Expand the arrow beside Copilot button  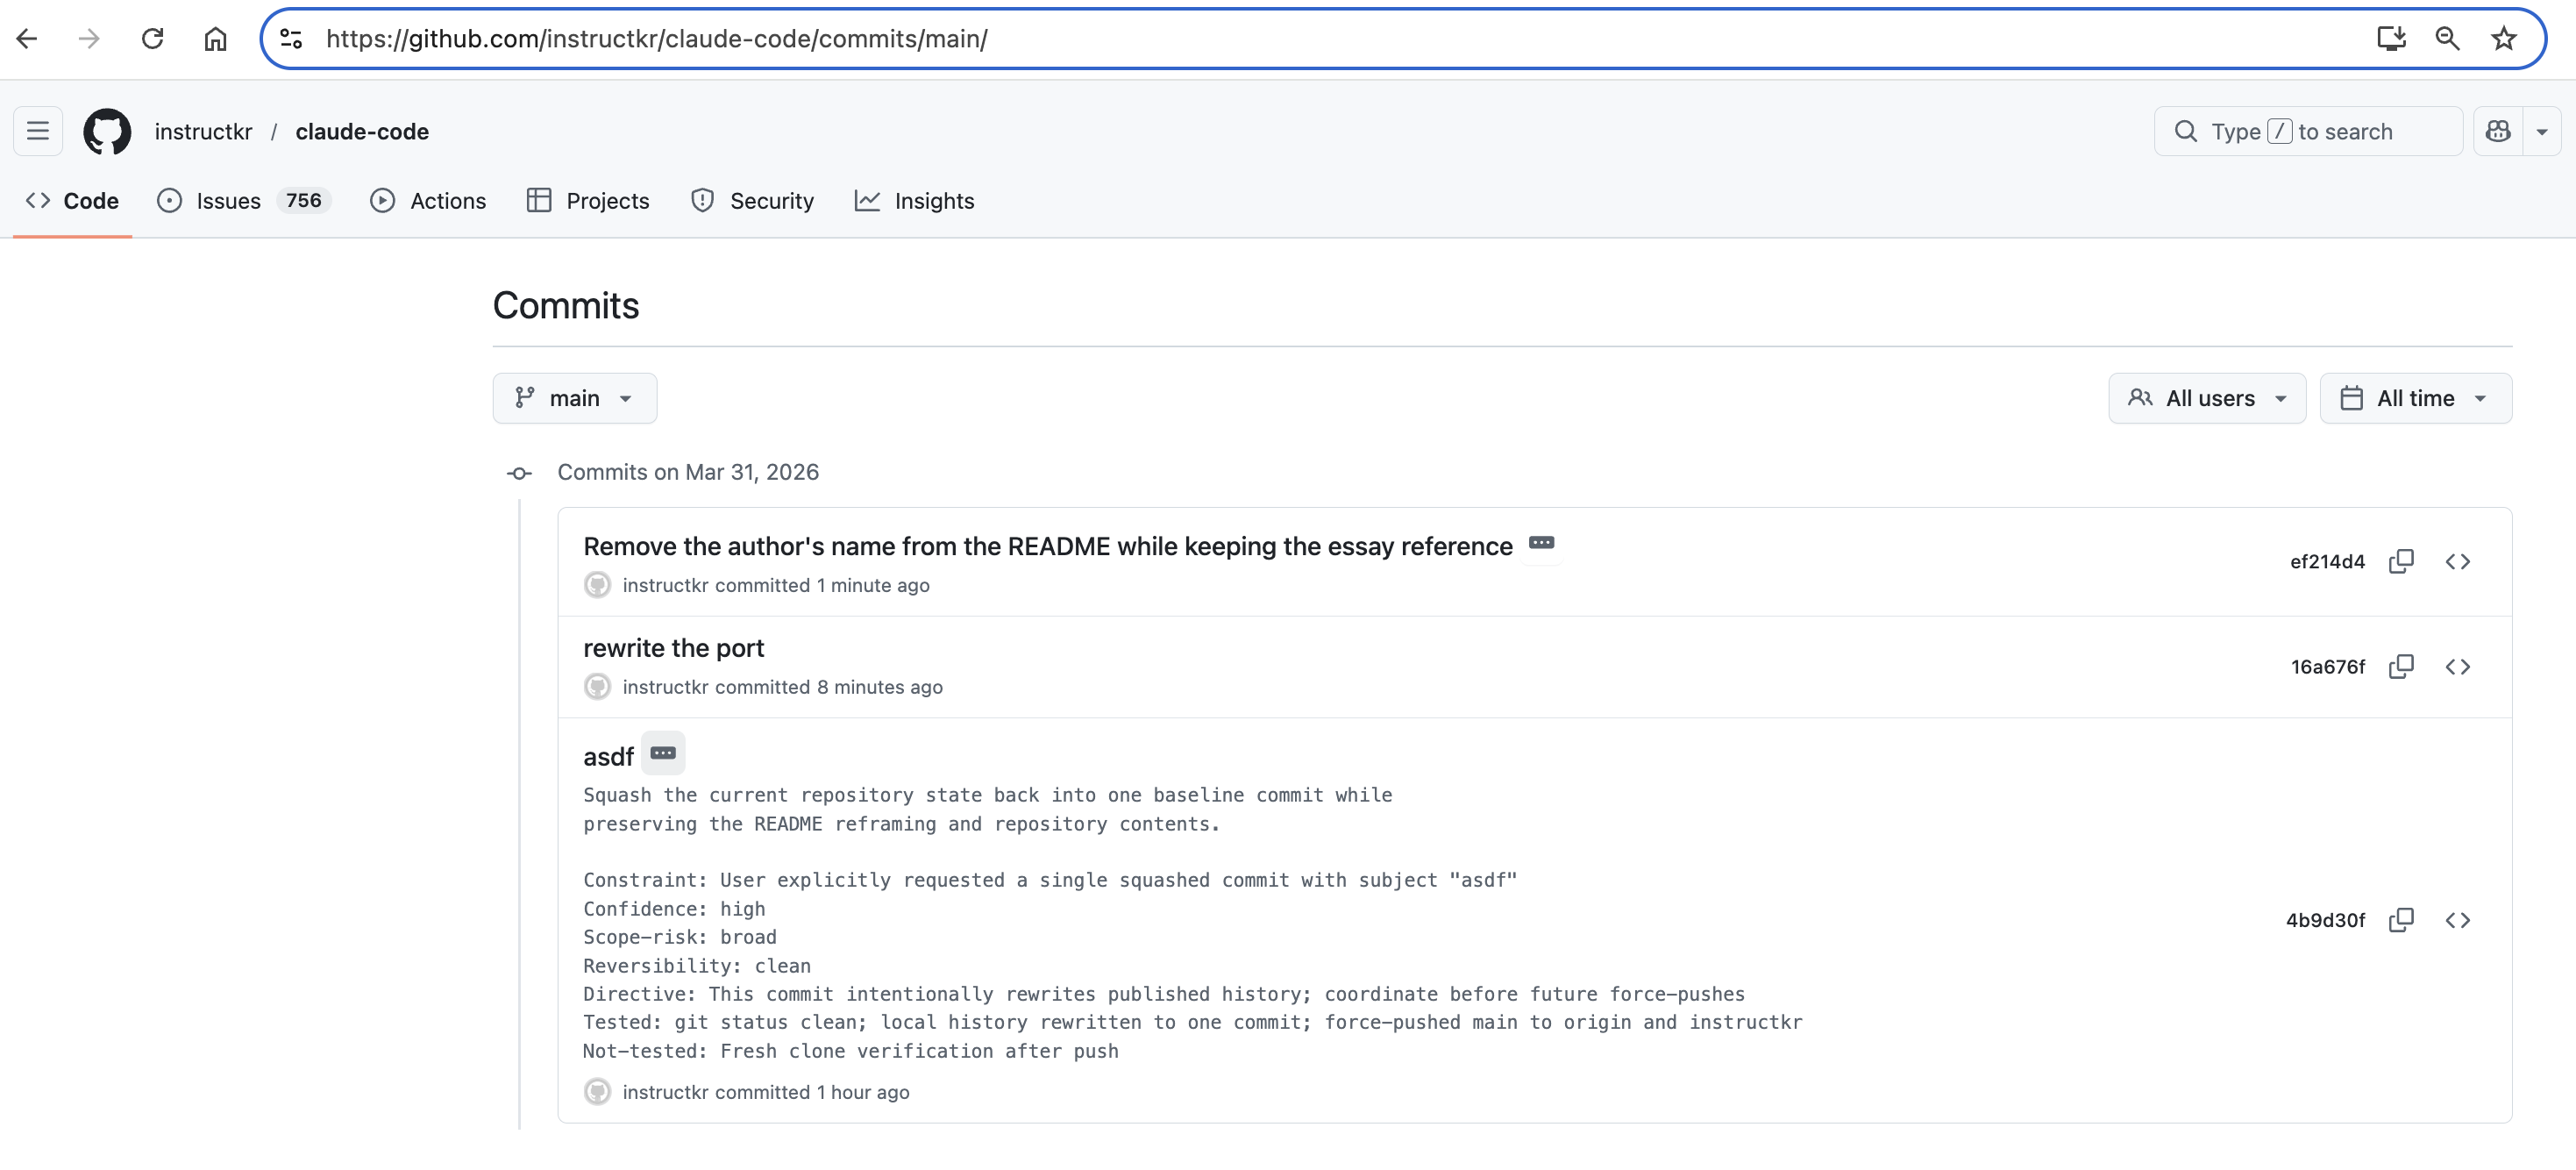pos(2541,131)
